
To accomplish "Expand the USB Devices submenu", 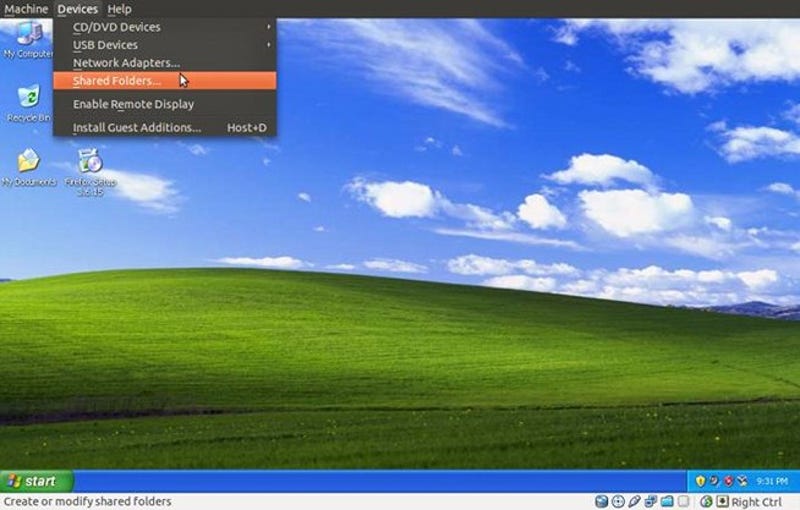I will pos(165,45).
